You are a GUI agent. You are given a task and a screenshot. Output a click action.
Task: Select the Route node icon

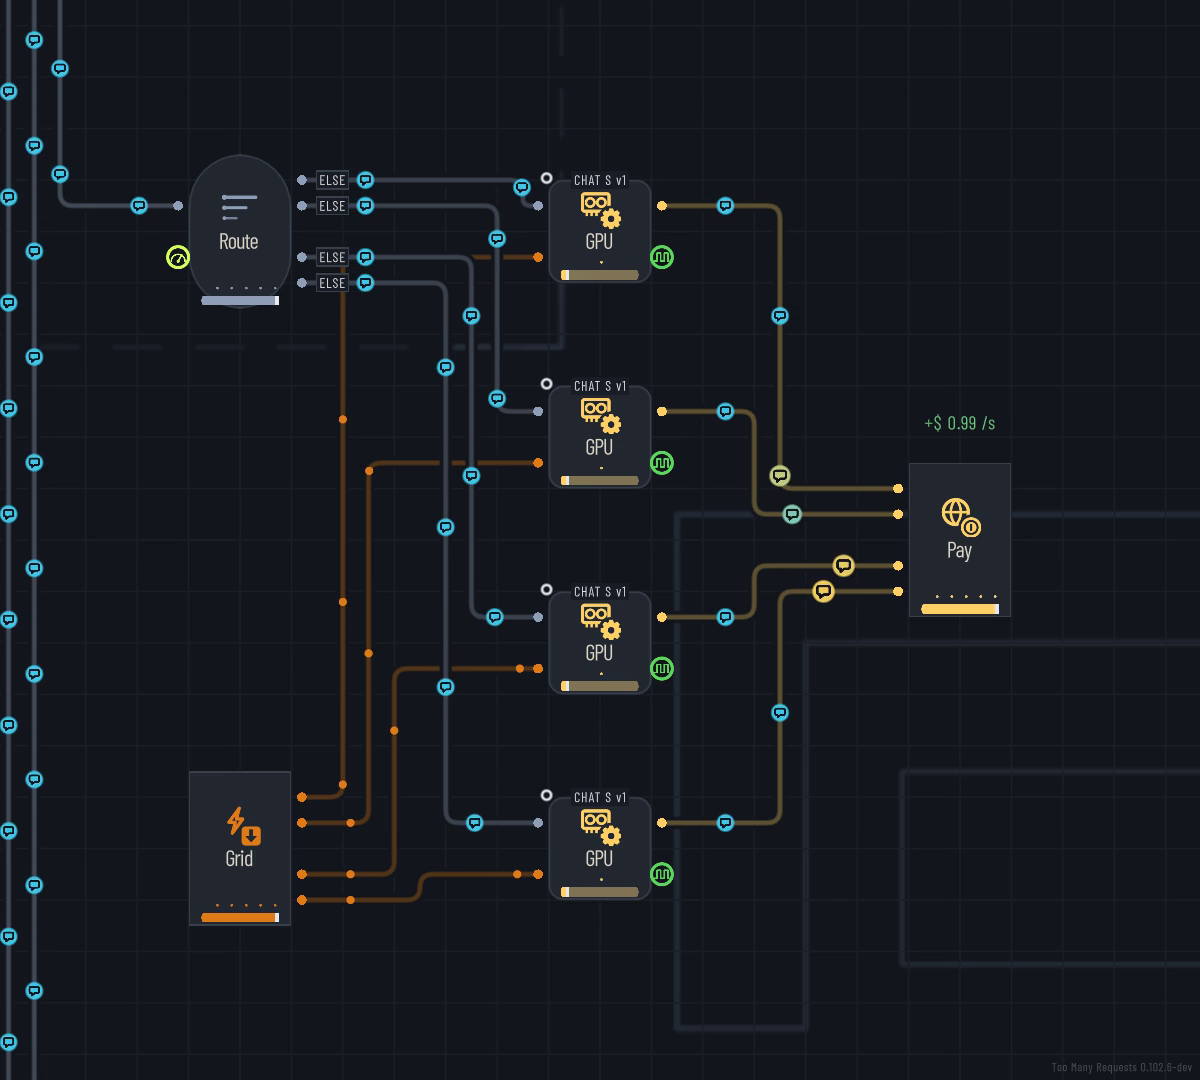tap(239, 207)
